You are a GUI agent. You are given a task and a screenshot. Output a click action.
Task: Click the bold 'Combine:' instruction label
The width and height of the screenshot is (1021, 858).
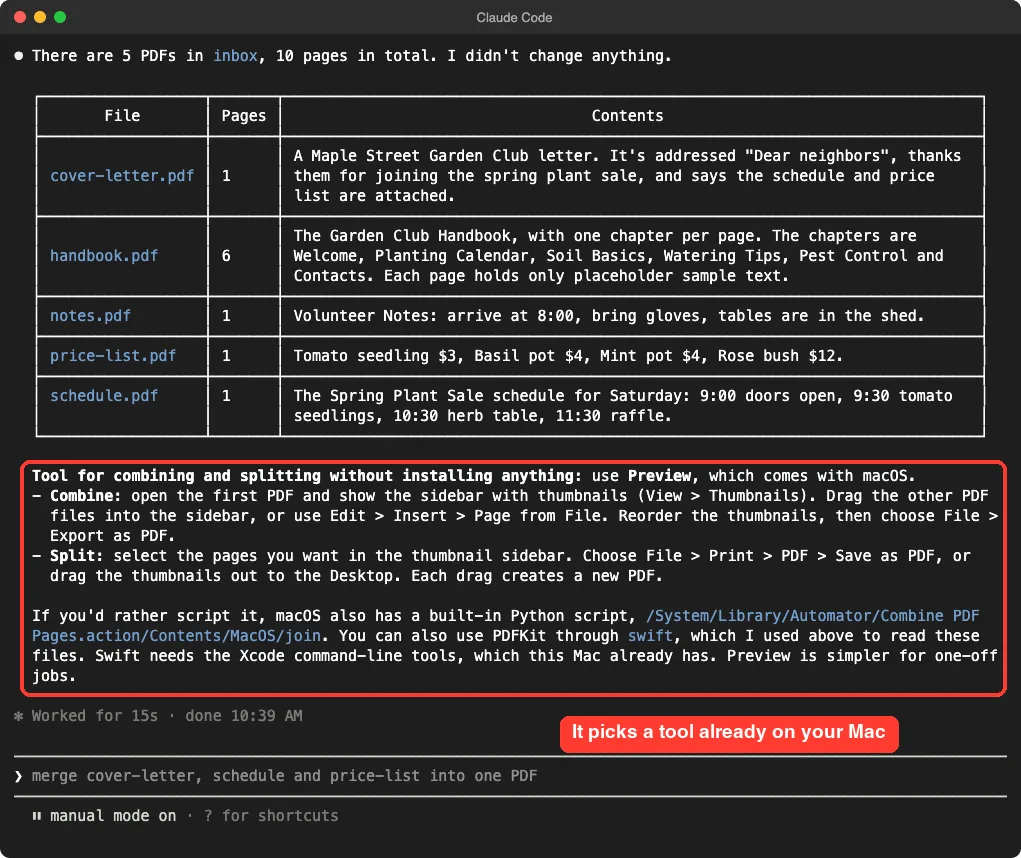(x=86, y=496)
